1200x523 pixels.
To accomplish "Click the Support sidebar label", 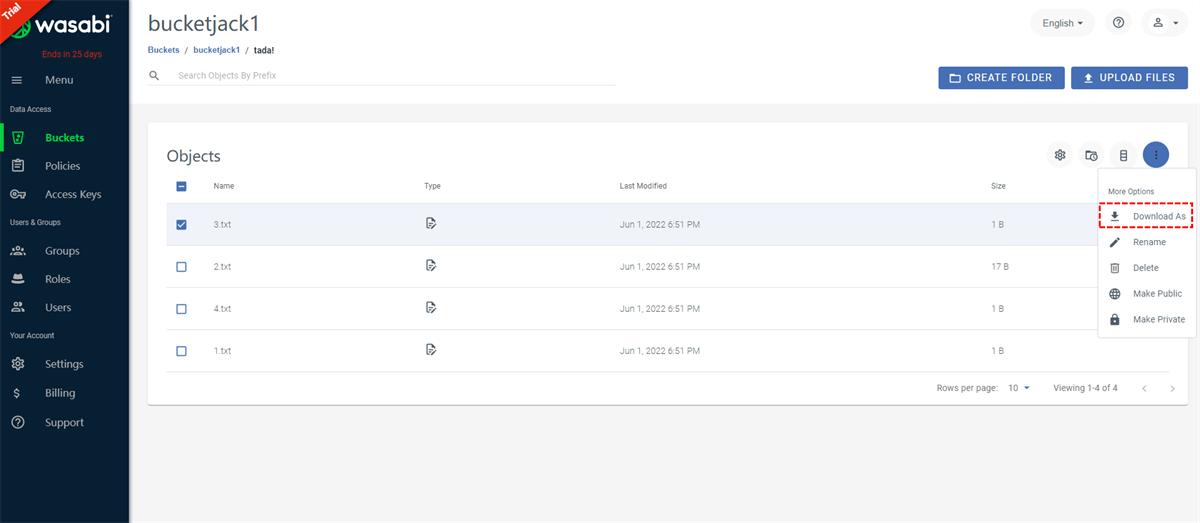I will pos(64,422).
